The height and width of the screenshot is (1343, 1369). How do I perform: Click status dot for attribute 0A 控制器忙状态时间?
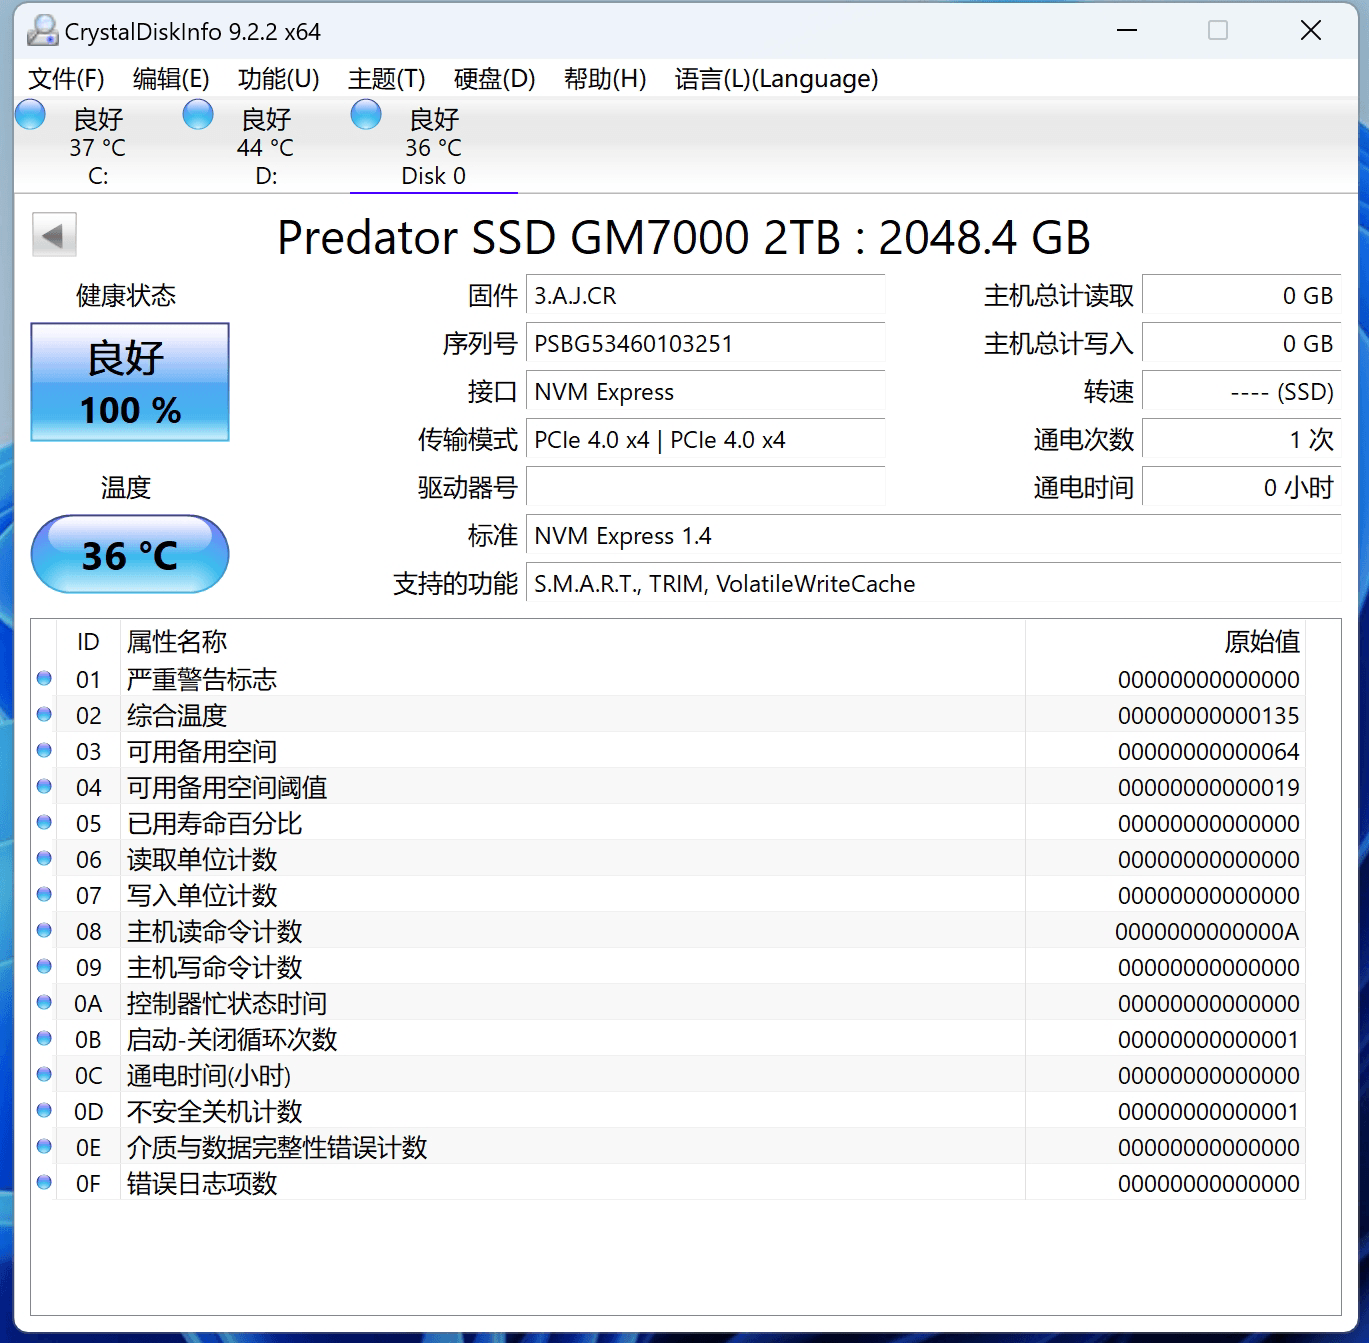click(44, 1003)
